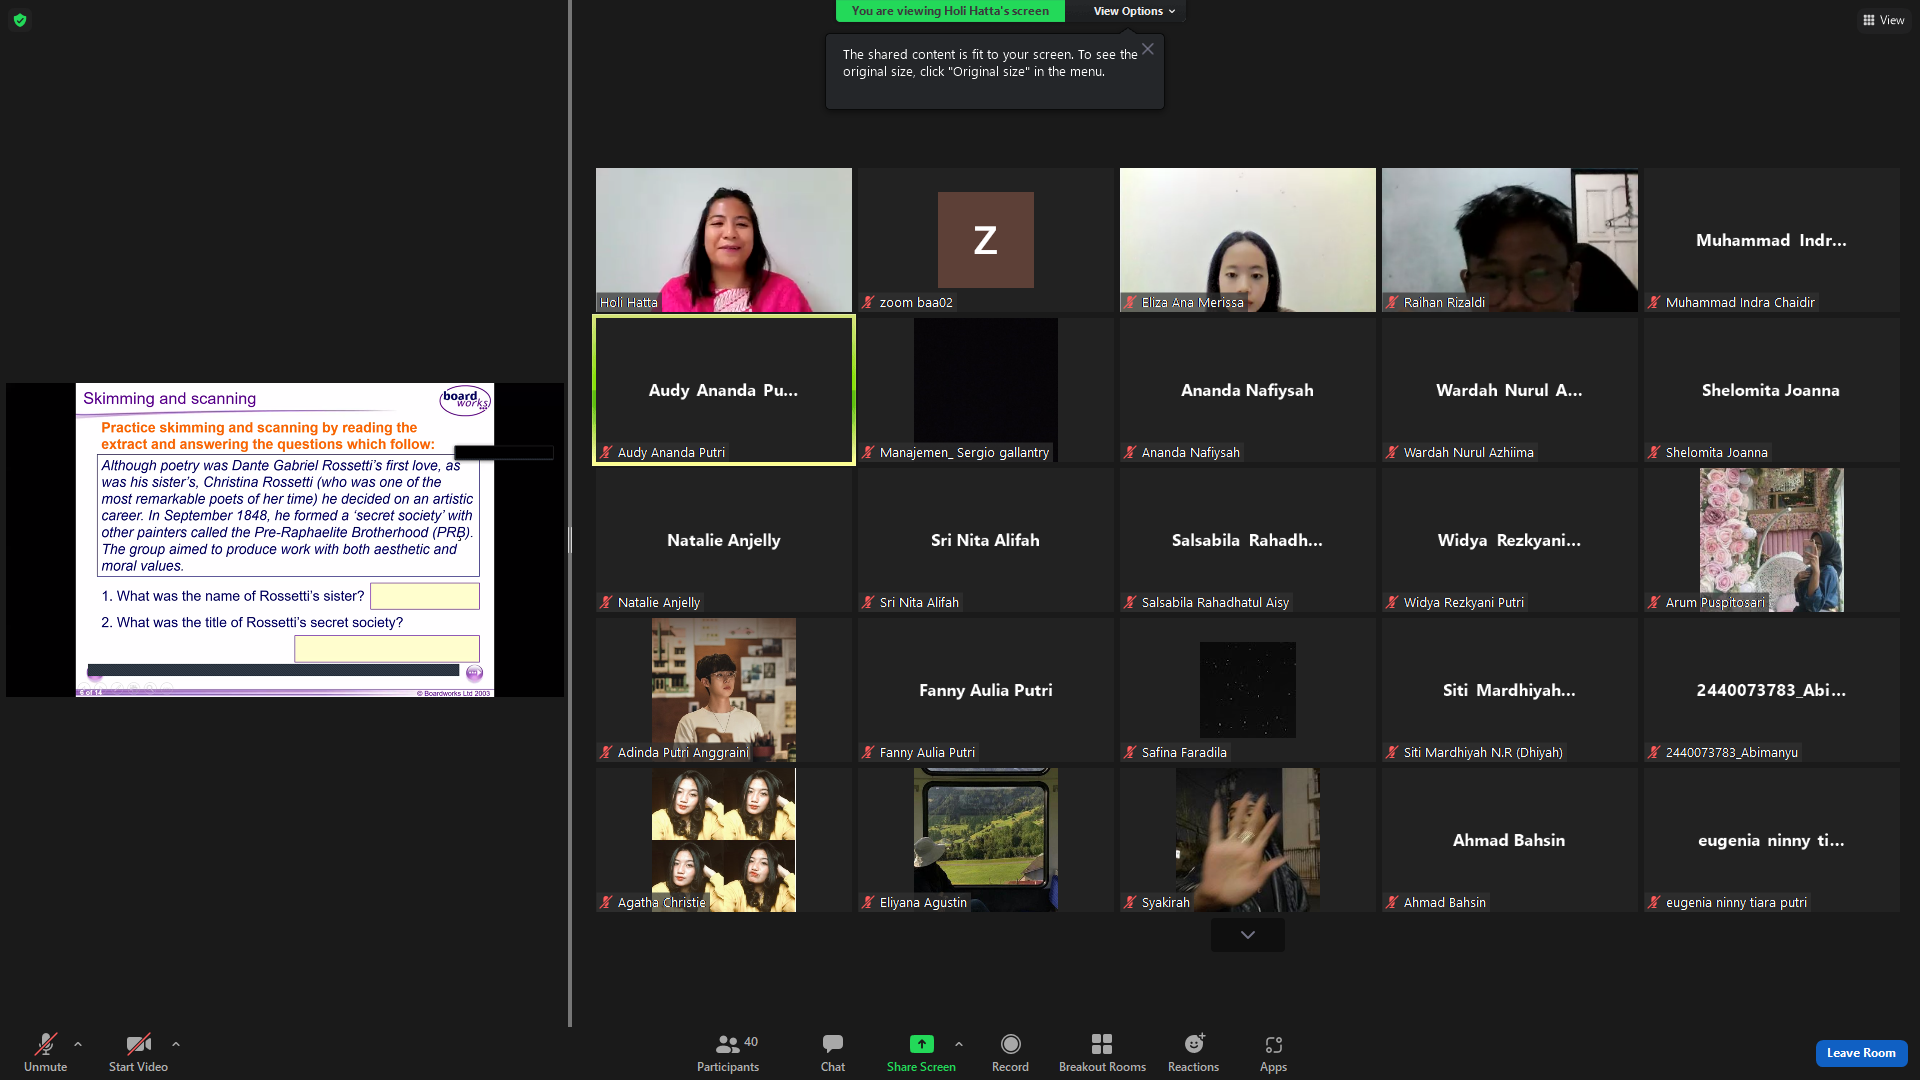Click the muted mic icon on Syakirah
1920x1080 pixels.
pyautogui.click(x=1130, y=902)
